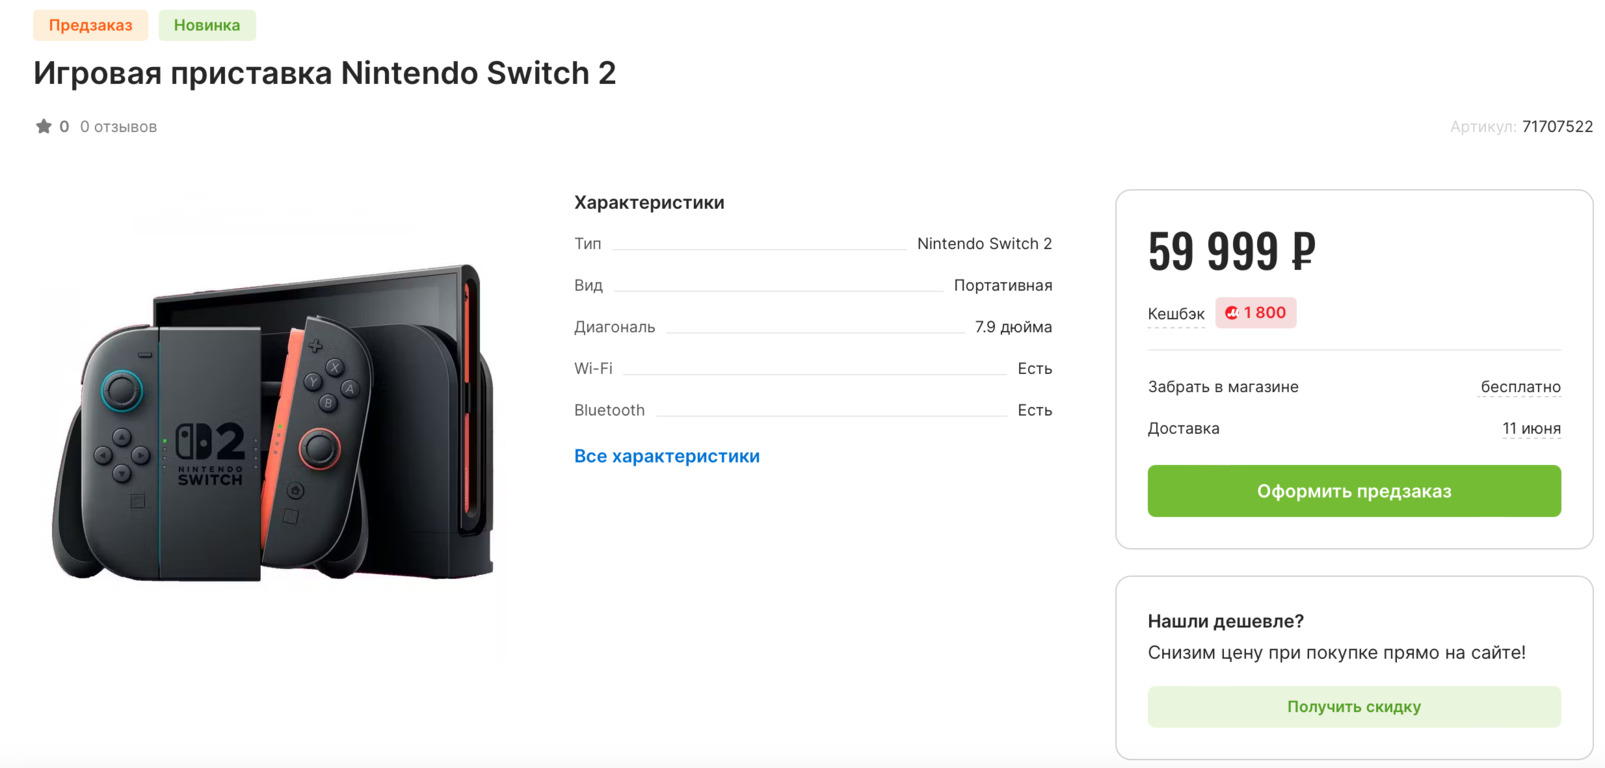
Task: Click the 59 999 ₽ price
Action: [x=1231, y=251]
